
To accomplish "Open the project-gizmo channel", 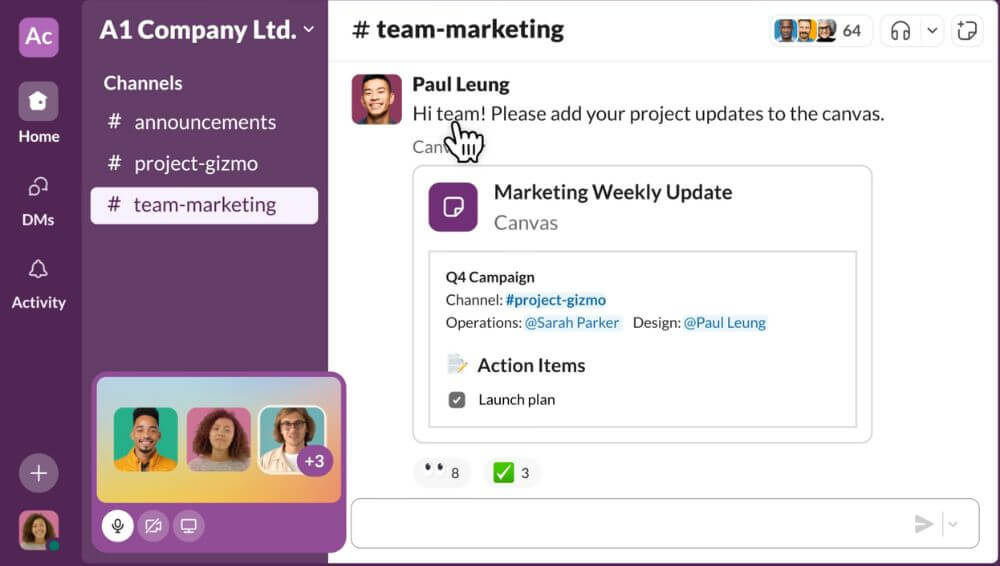I will 204,163.
